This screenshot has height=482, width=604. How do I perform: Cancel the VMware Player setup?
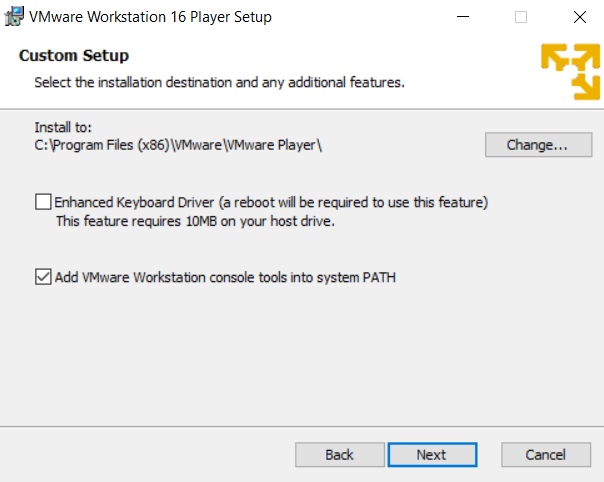[x=545, y=454]
